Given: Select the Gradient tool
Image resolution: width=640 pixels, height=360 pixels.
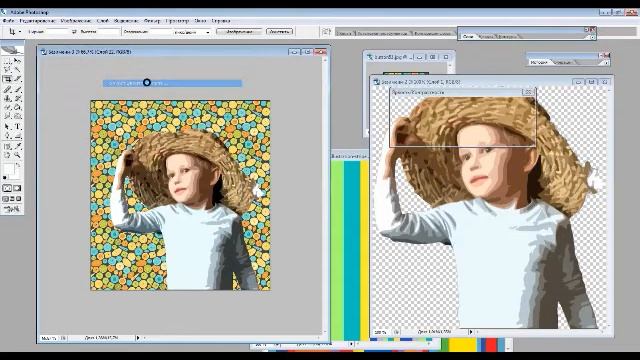Looking at the screenshot, I should [x=17, y=107].
